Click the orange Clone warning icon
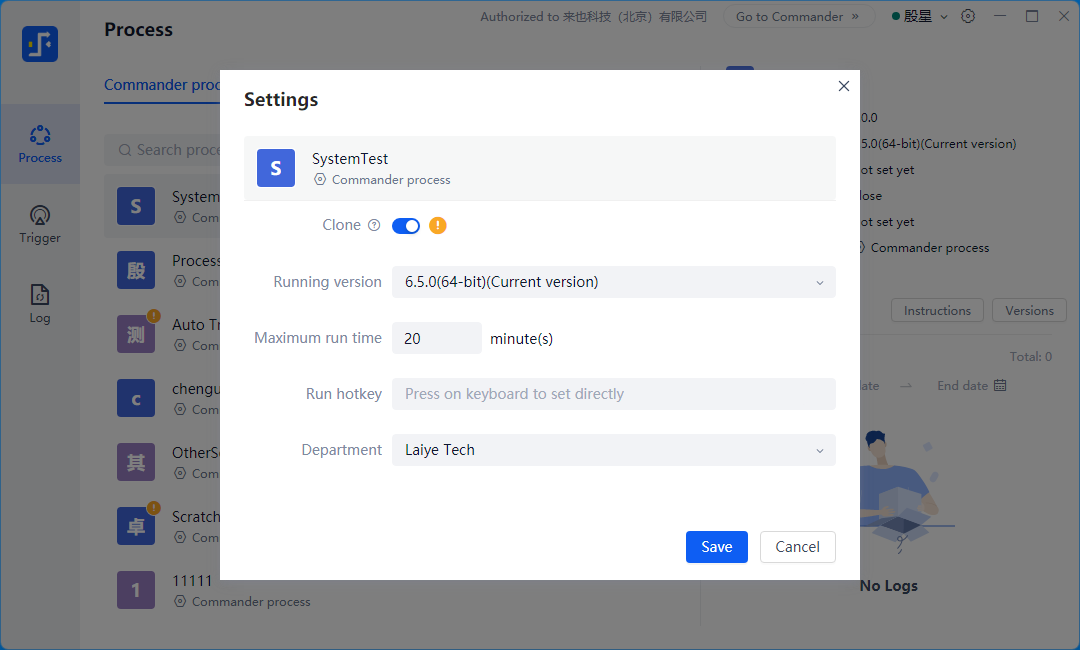This screenshot has height=650, width=1080. 438,226
